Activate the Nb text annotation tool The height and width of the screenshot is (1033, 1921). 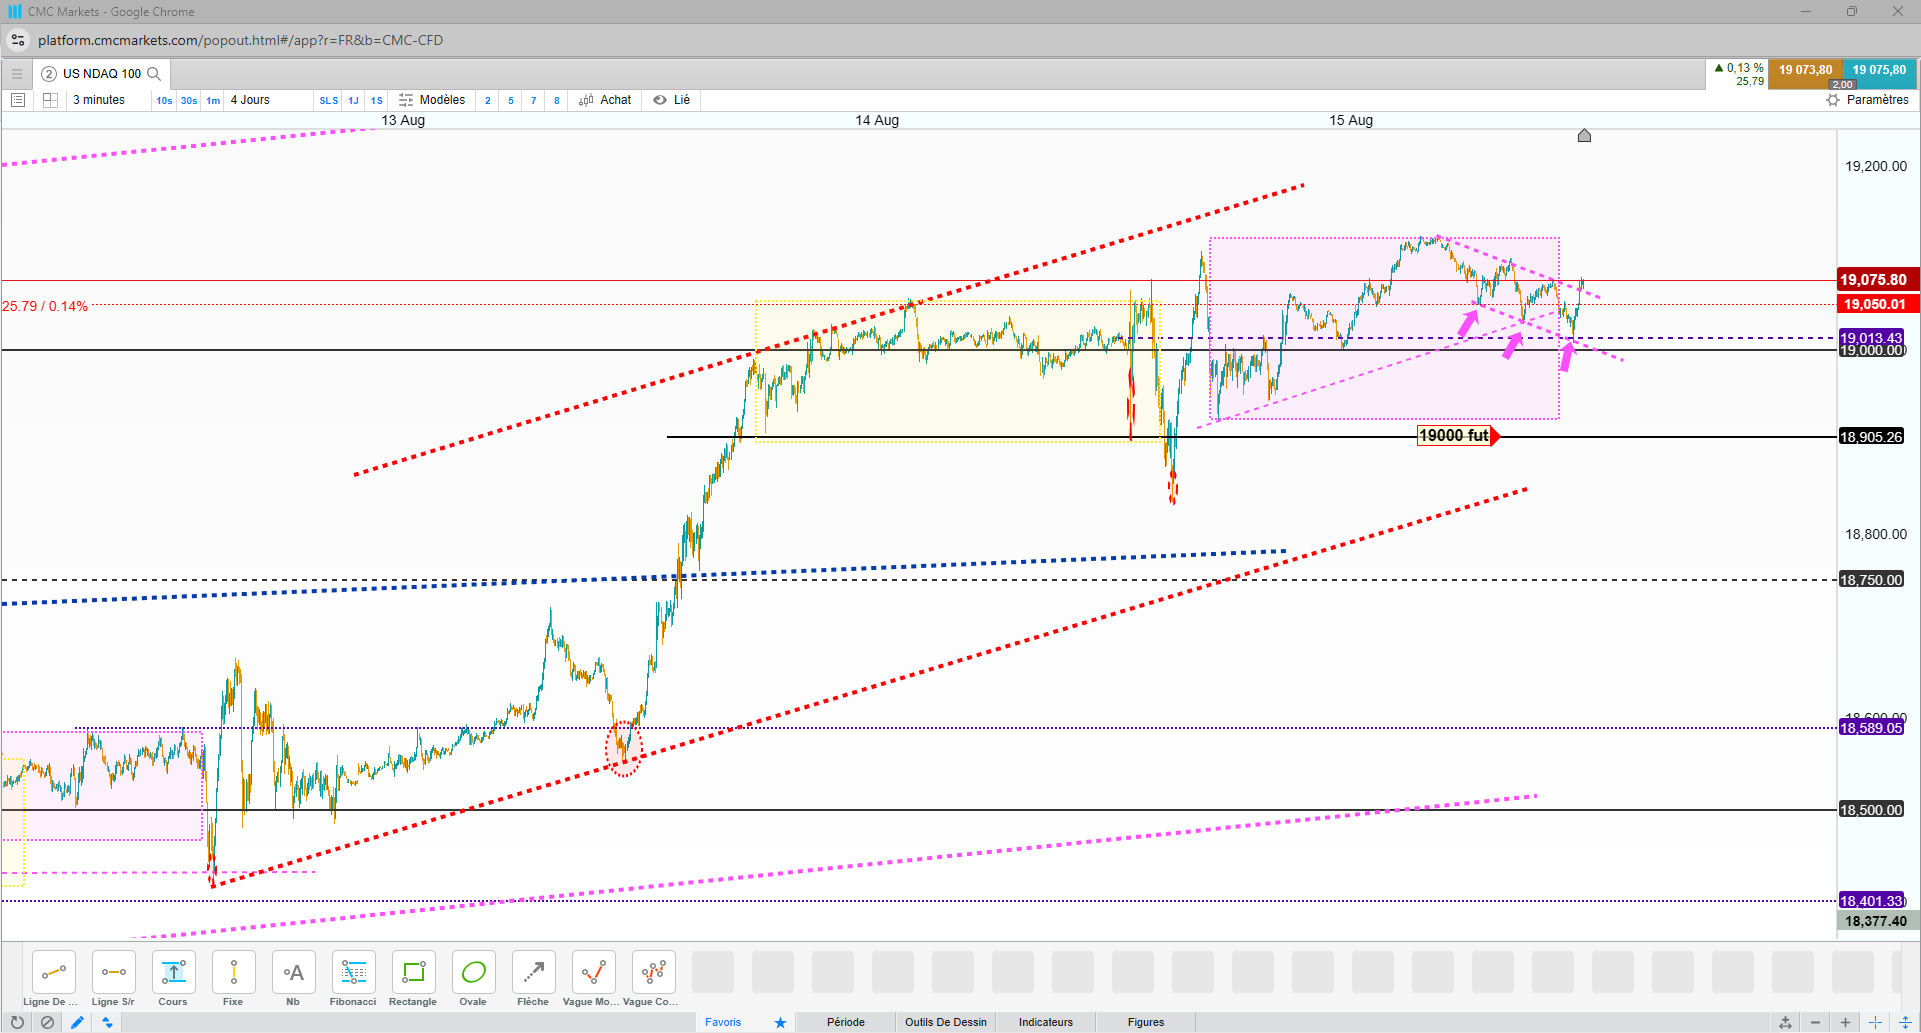[293, 979]
